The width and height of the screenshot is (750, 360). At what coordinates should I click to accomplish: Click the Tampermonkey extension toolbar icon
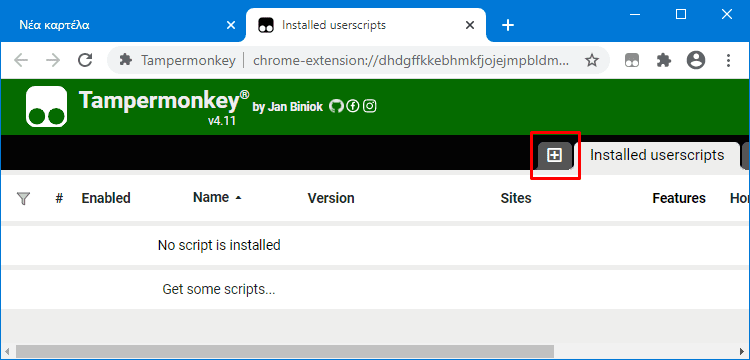(x=632, y=60)
